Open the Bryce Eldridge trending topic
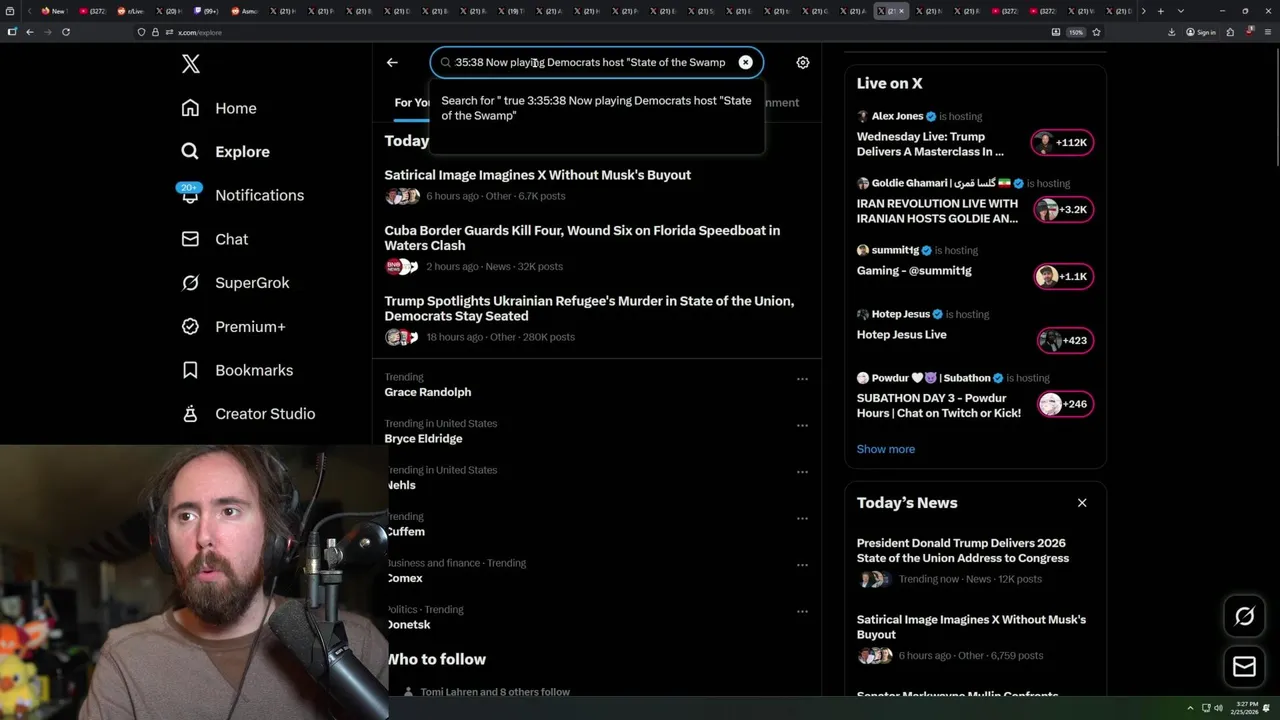 (x=424, y=439)
